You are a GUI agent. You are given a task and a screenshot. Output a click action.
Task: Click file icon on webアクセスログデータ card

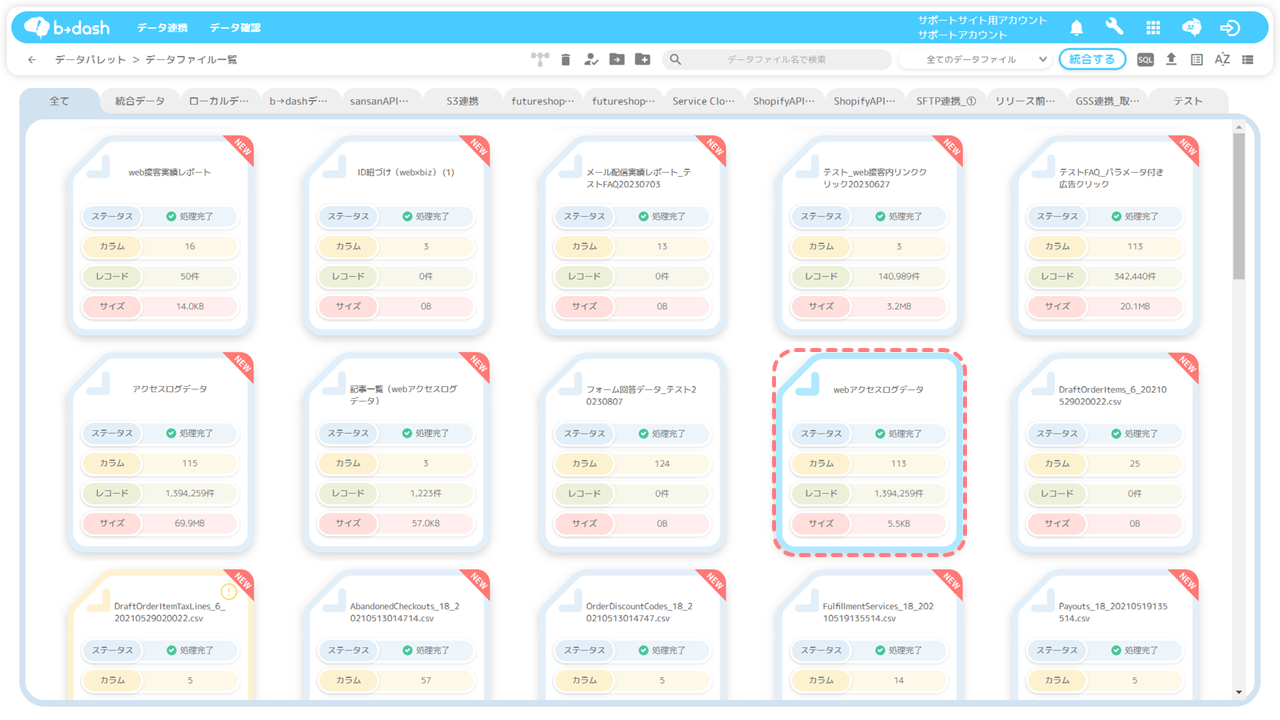(807, 384)
